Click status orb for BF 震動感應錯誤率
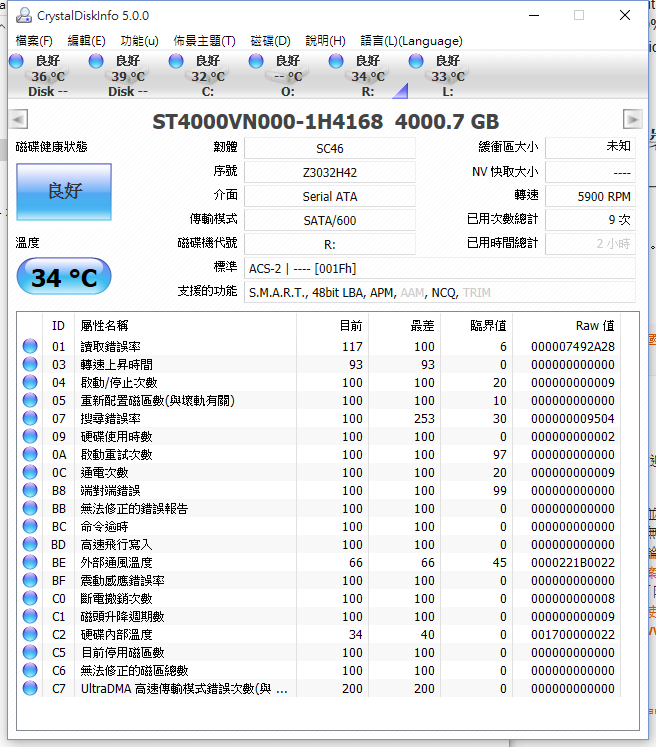The width and height of the screenshot is (656, 747). click(30, 581)
